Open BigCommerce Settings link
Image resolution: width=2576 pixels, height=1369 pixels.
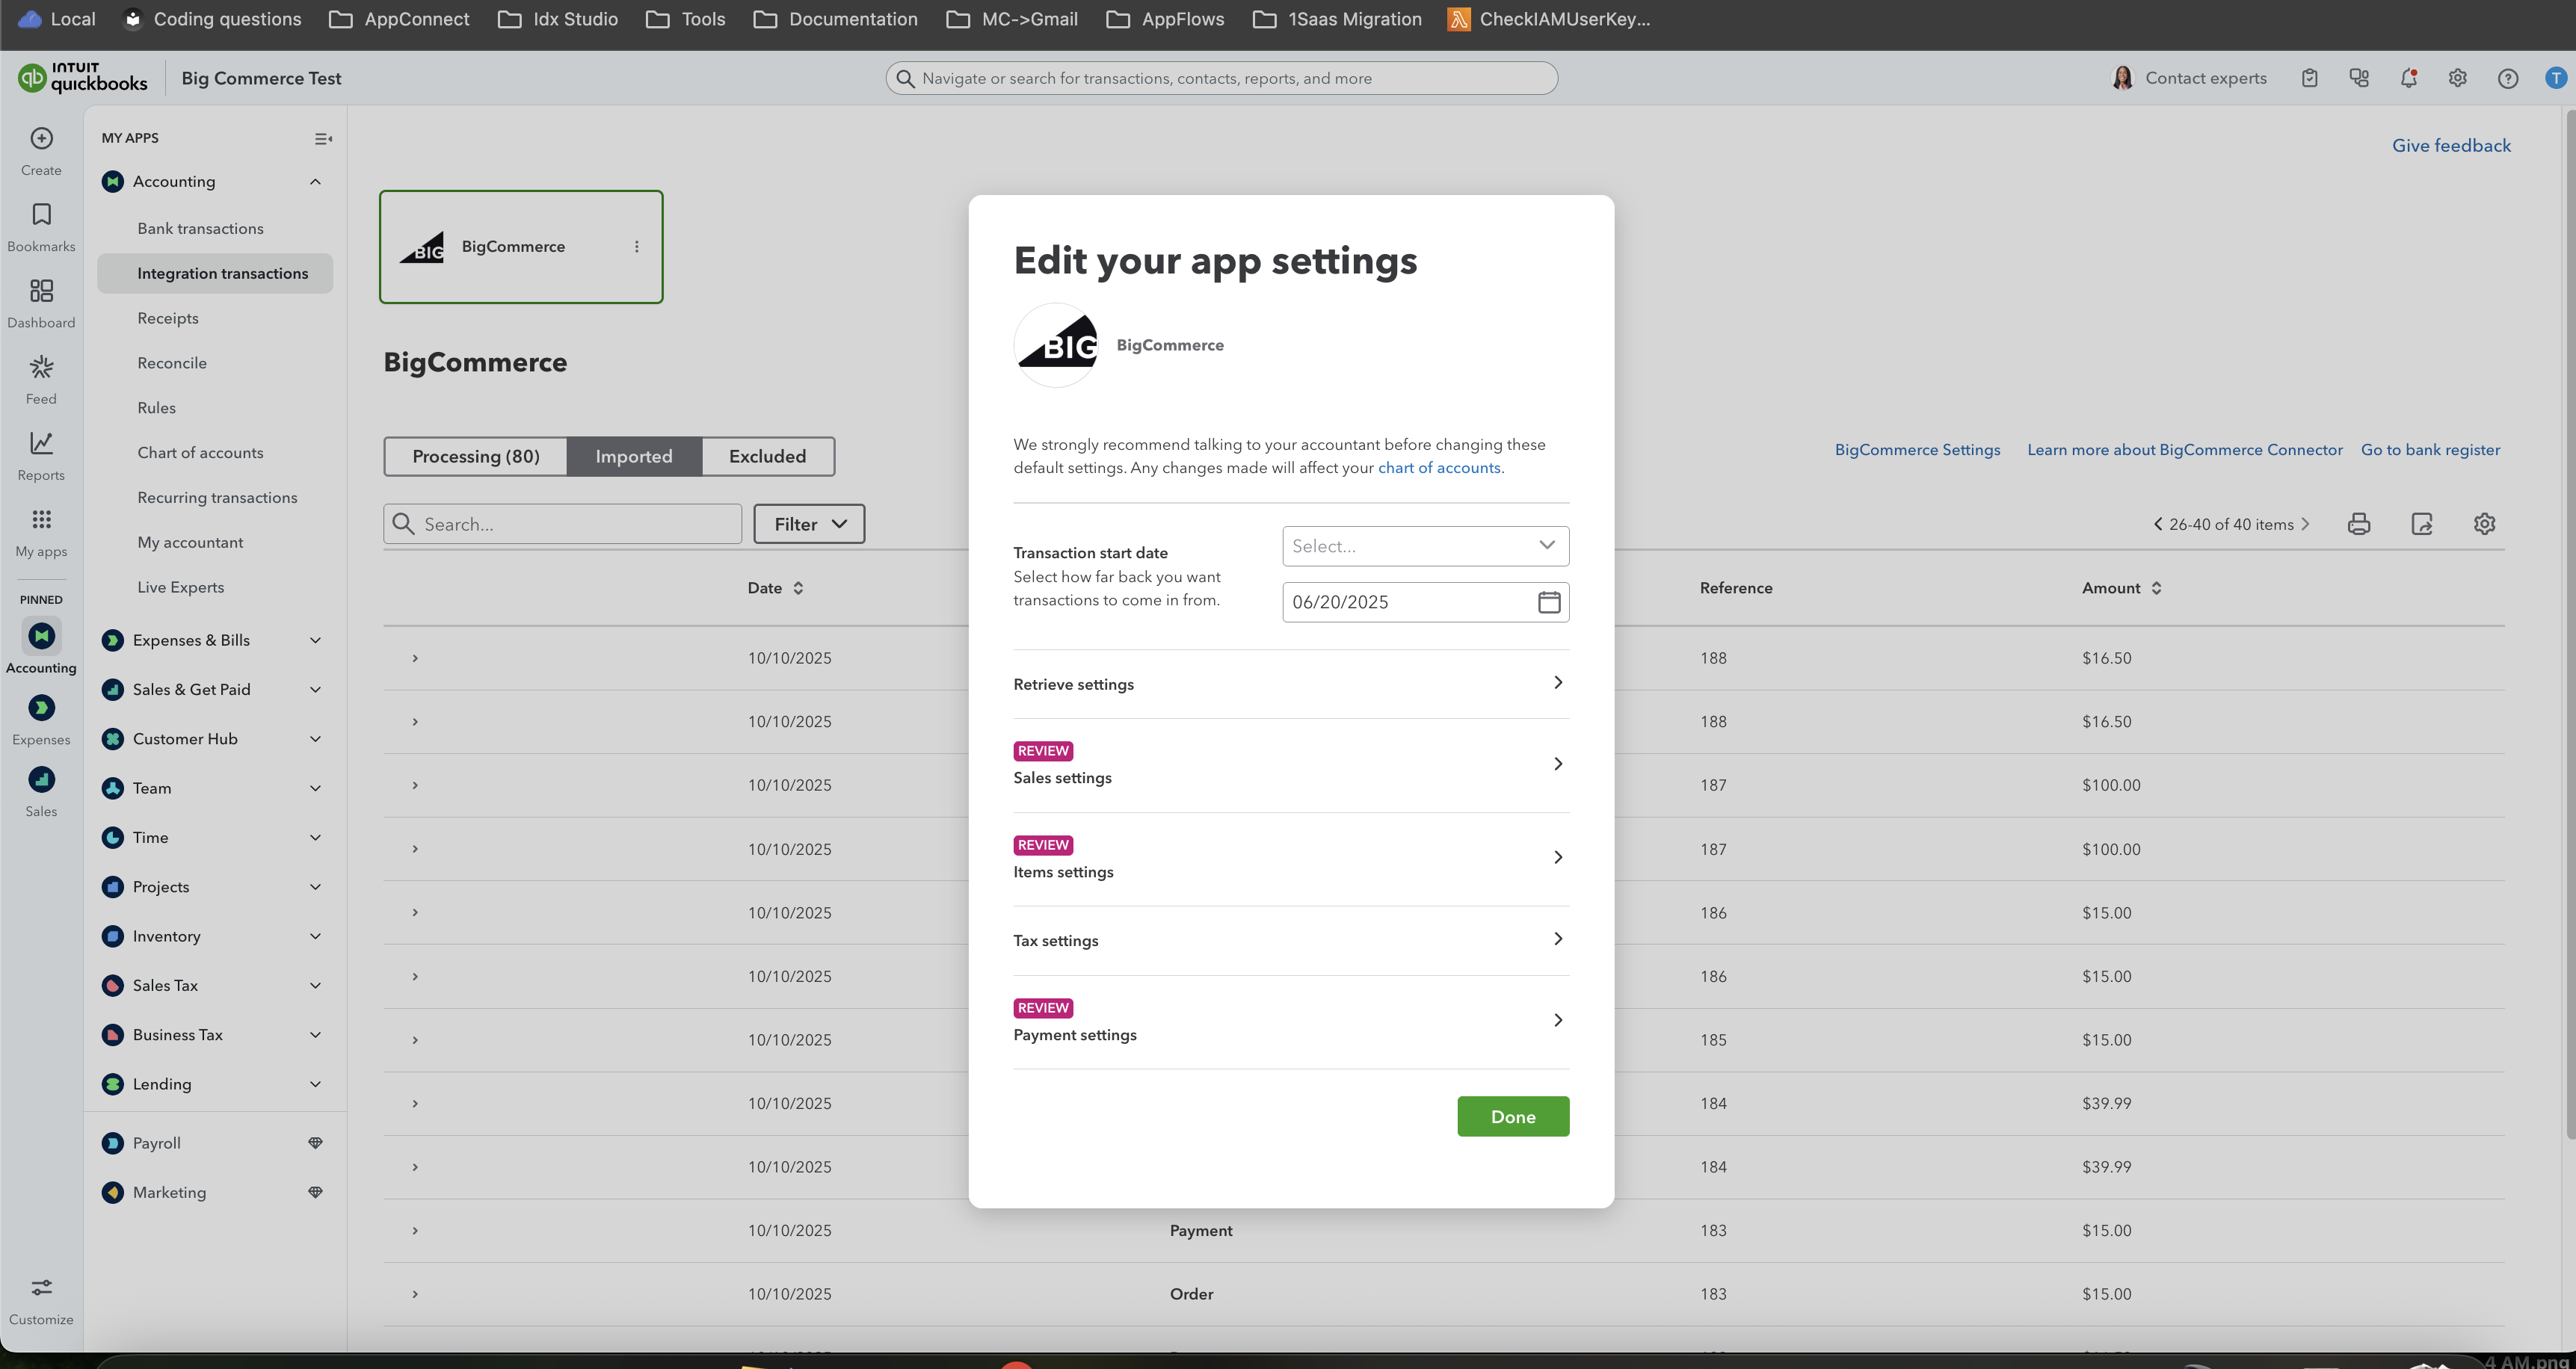(x=1917, y=450)
